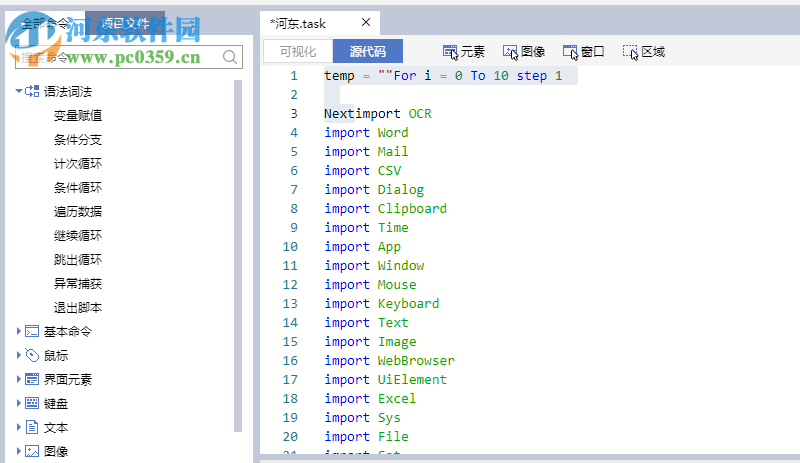Click the 'import Dialog' code line
Viewport: 800px width, 463px height.
click(x=374, y=190)
